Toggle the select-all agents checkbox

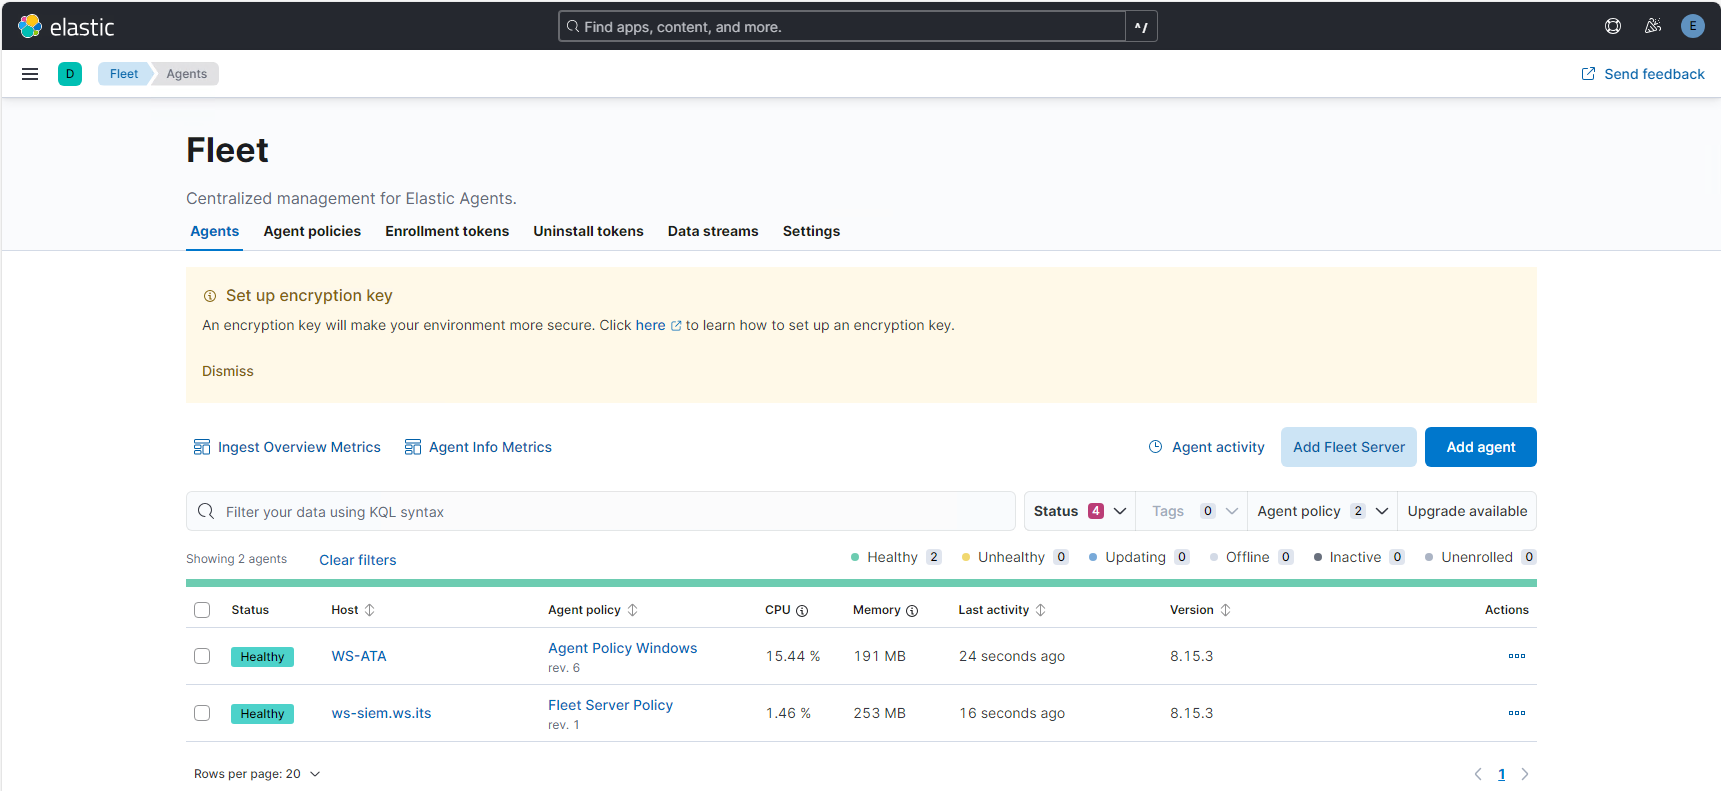[202, 610]
